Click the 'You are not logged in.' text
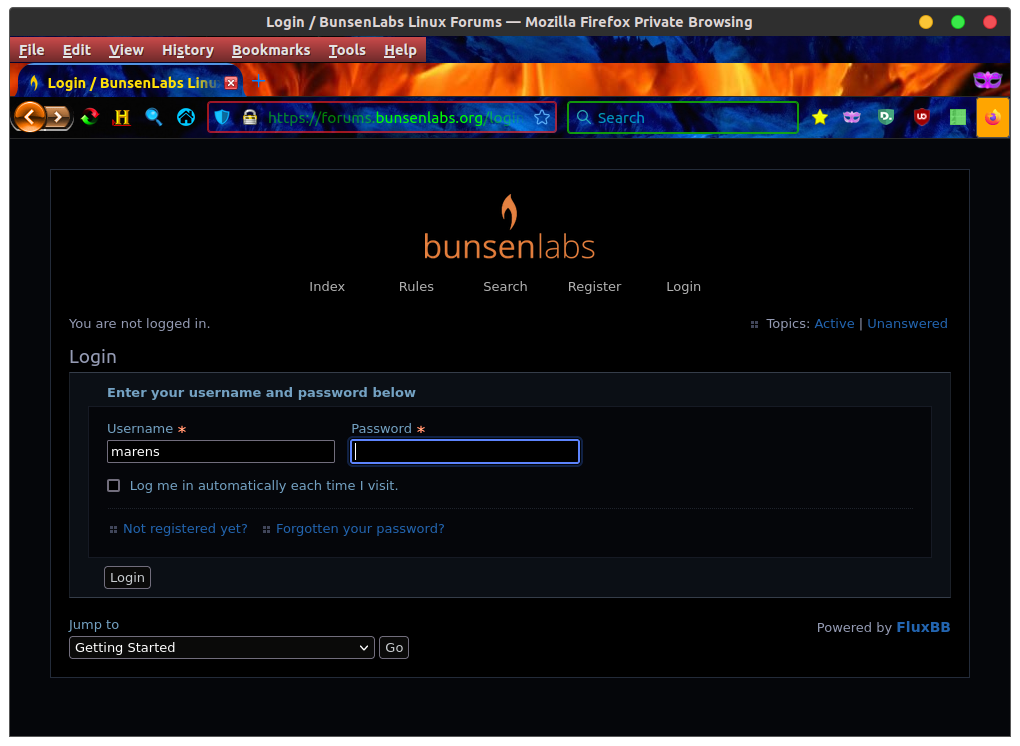The height and width of the screenshot is (746, 1020). click(140, 324)
